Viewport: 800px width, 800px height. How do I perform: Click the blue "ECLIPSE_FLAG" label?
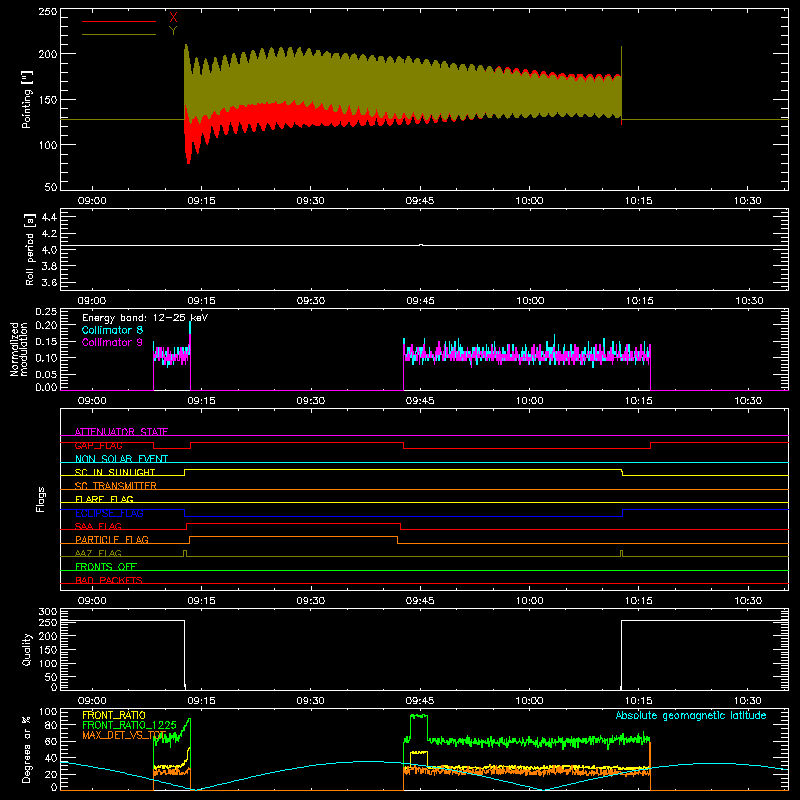tap(109, 513)
